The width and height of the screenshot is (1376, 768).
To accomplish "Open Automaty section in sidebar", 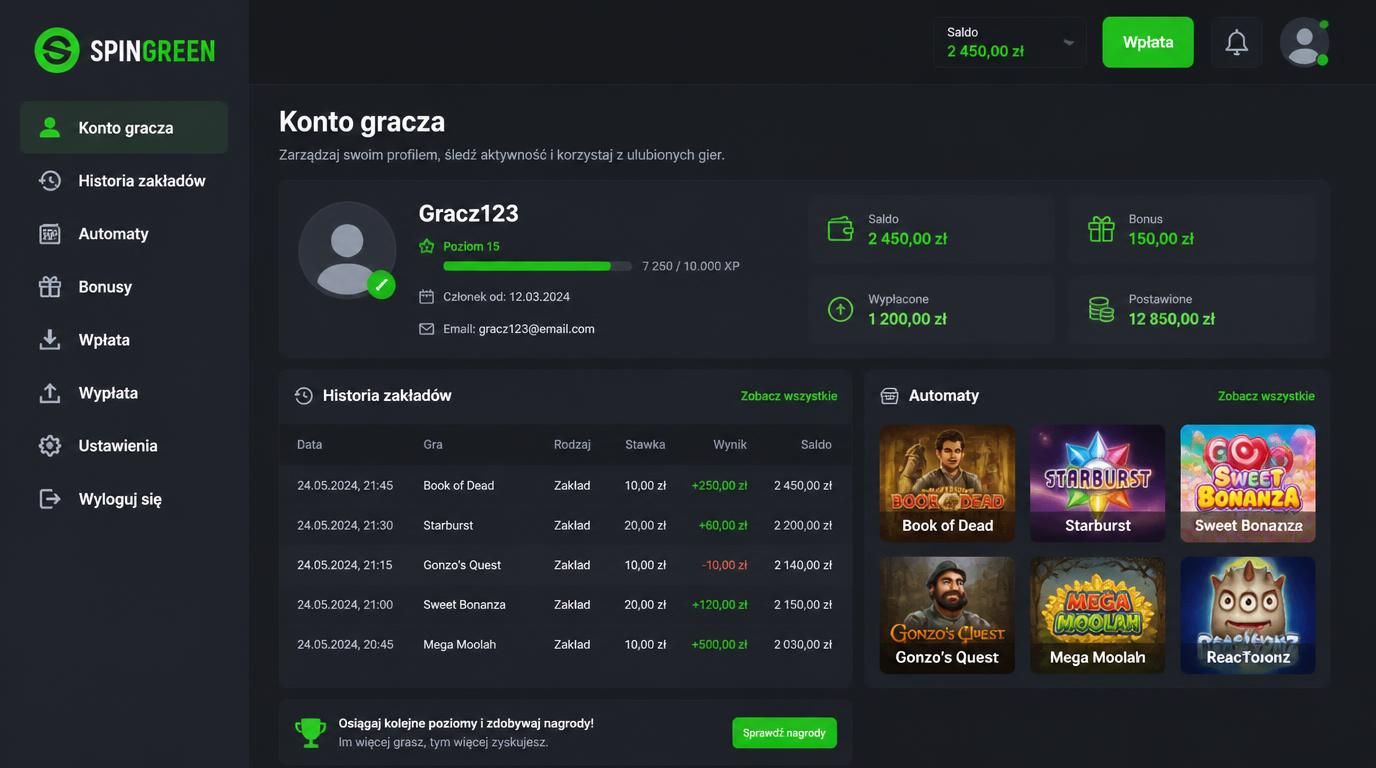I will 124,233.
